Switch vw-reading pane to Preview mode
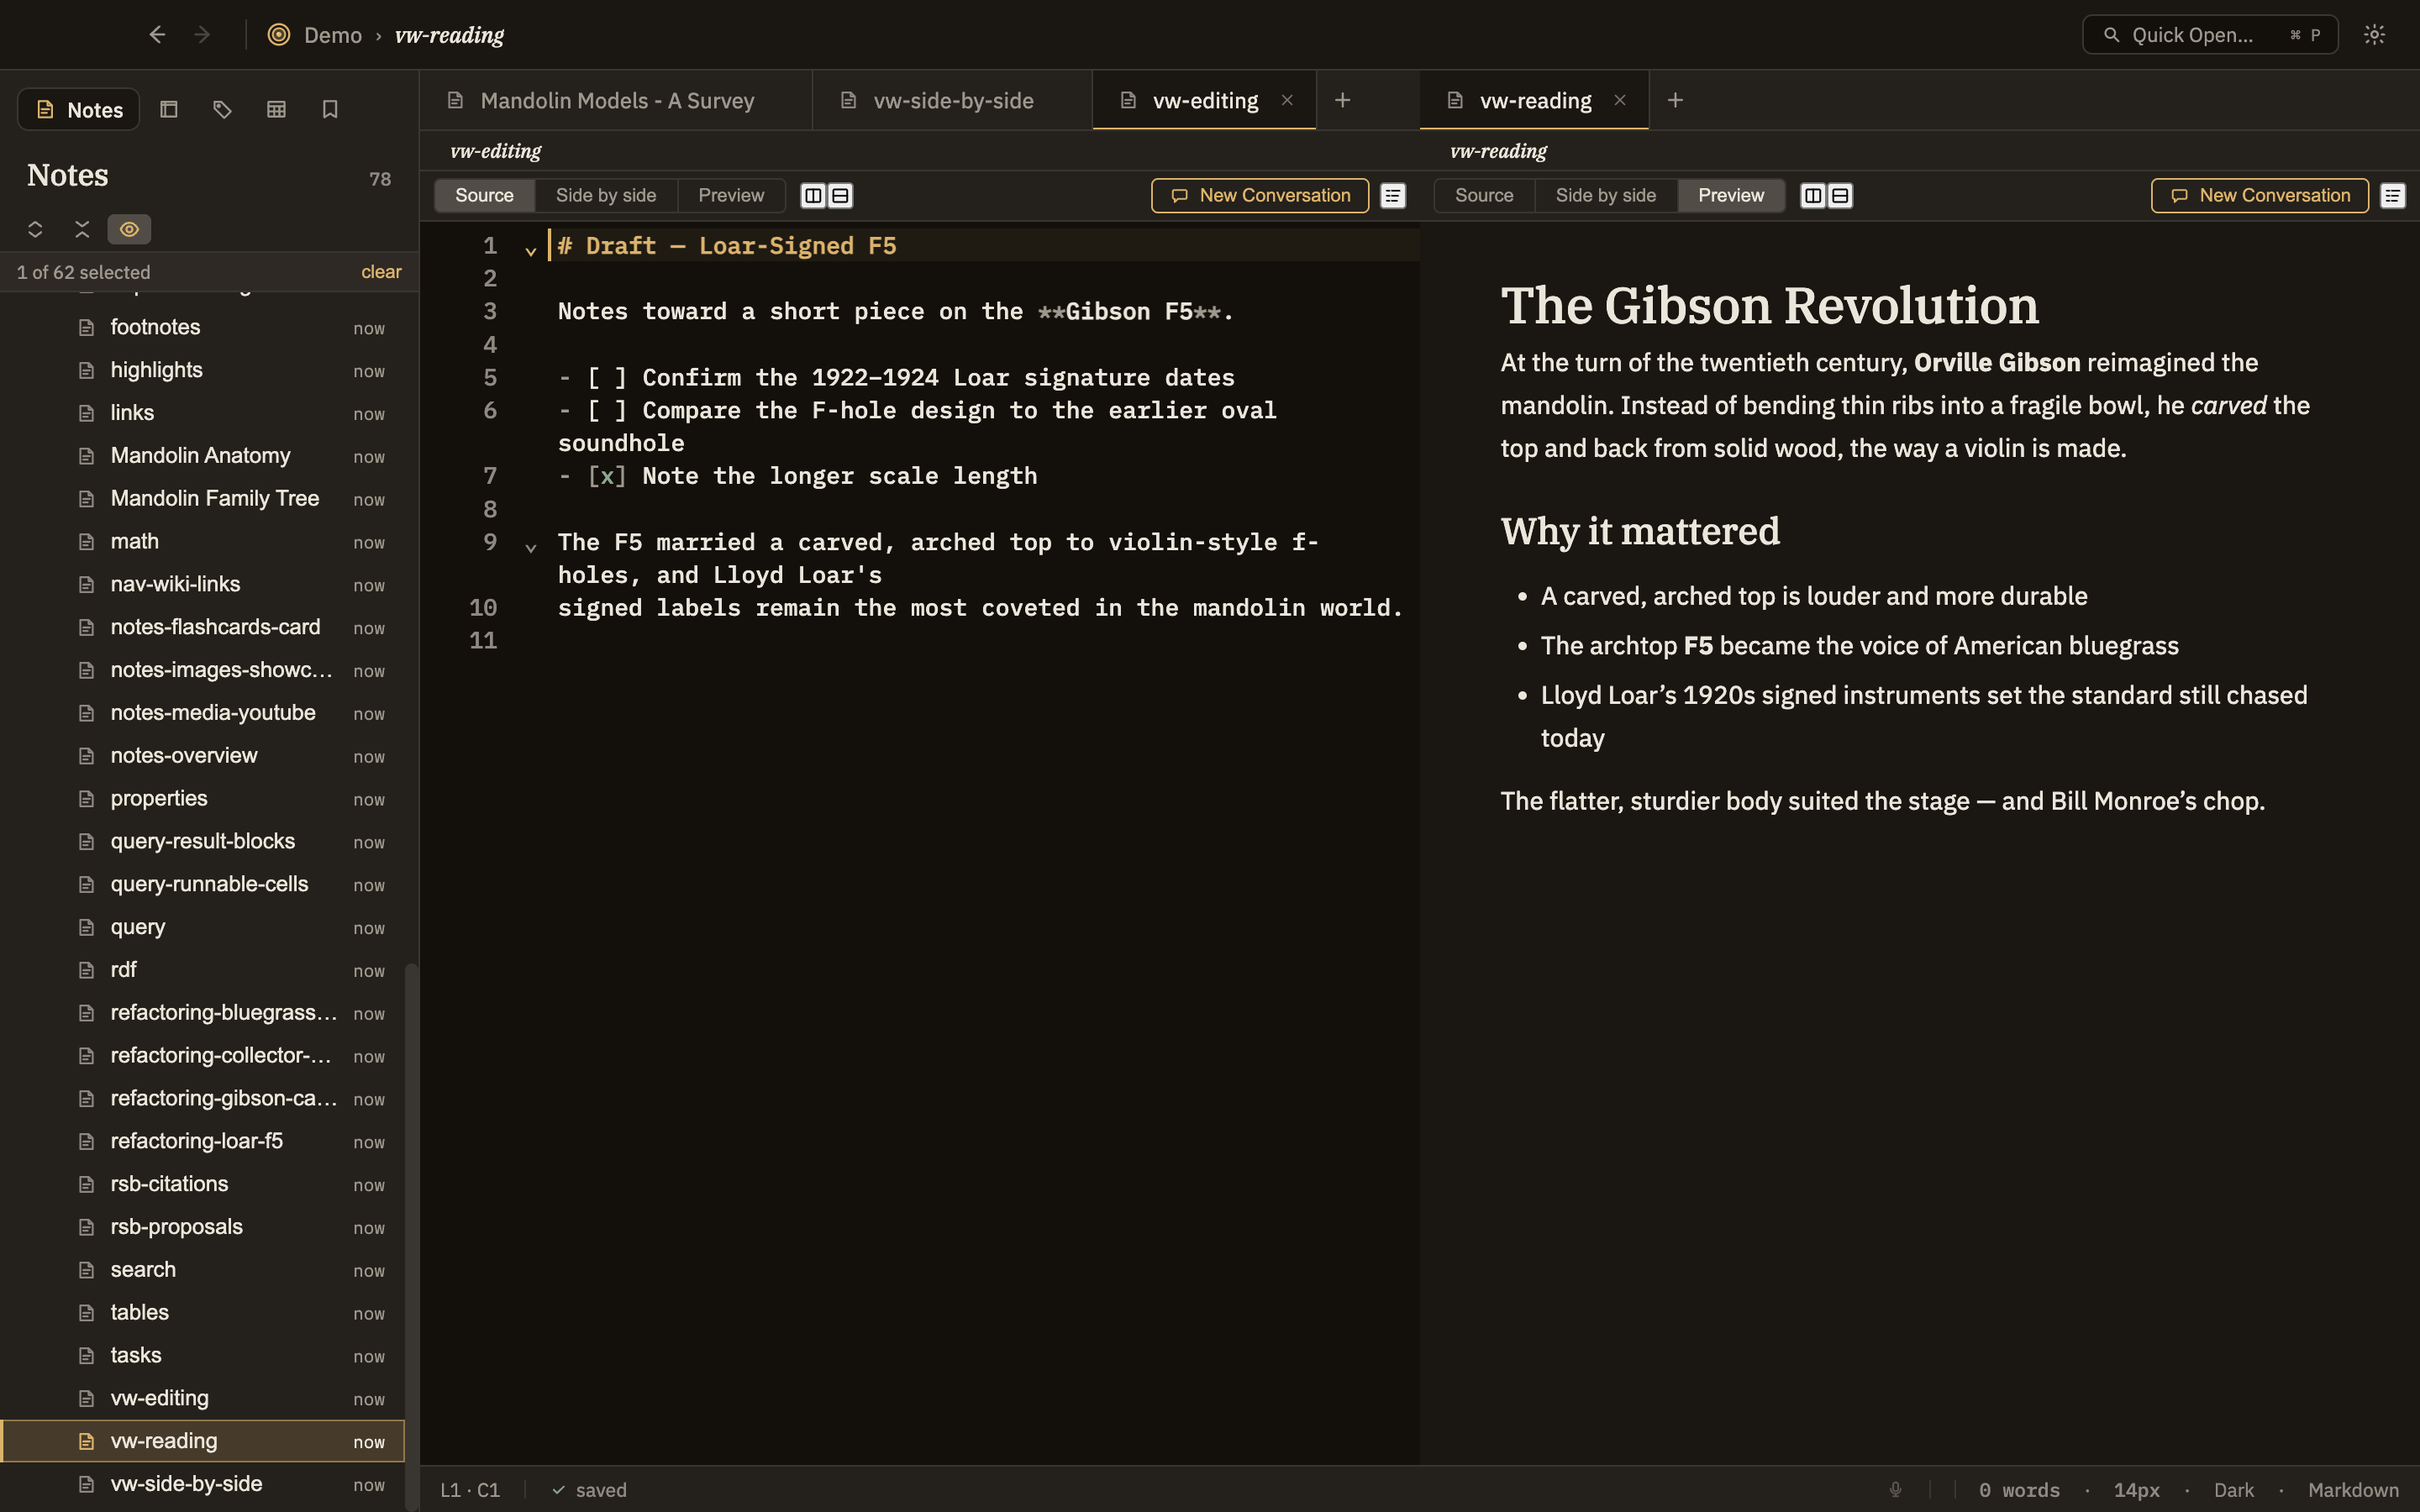 [1731, 196]
